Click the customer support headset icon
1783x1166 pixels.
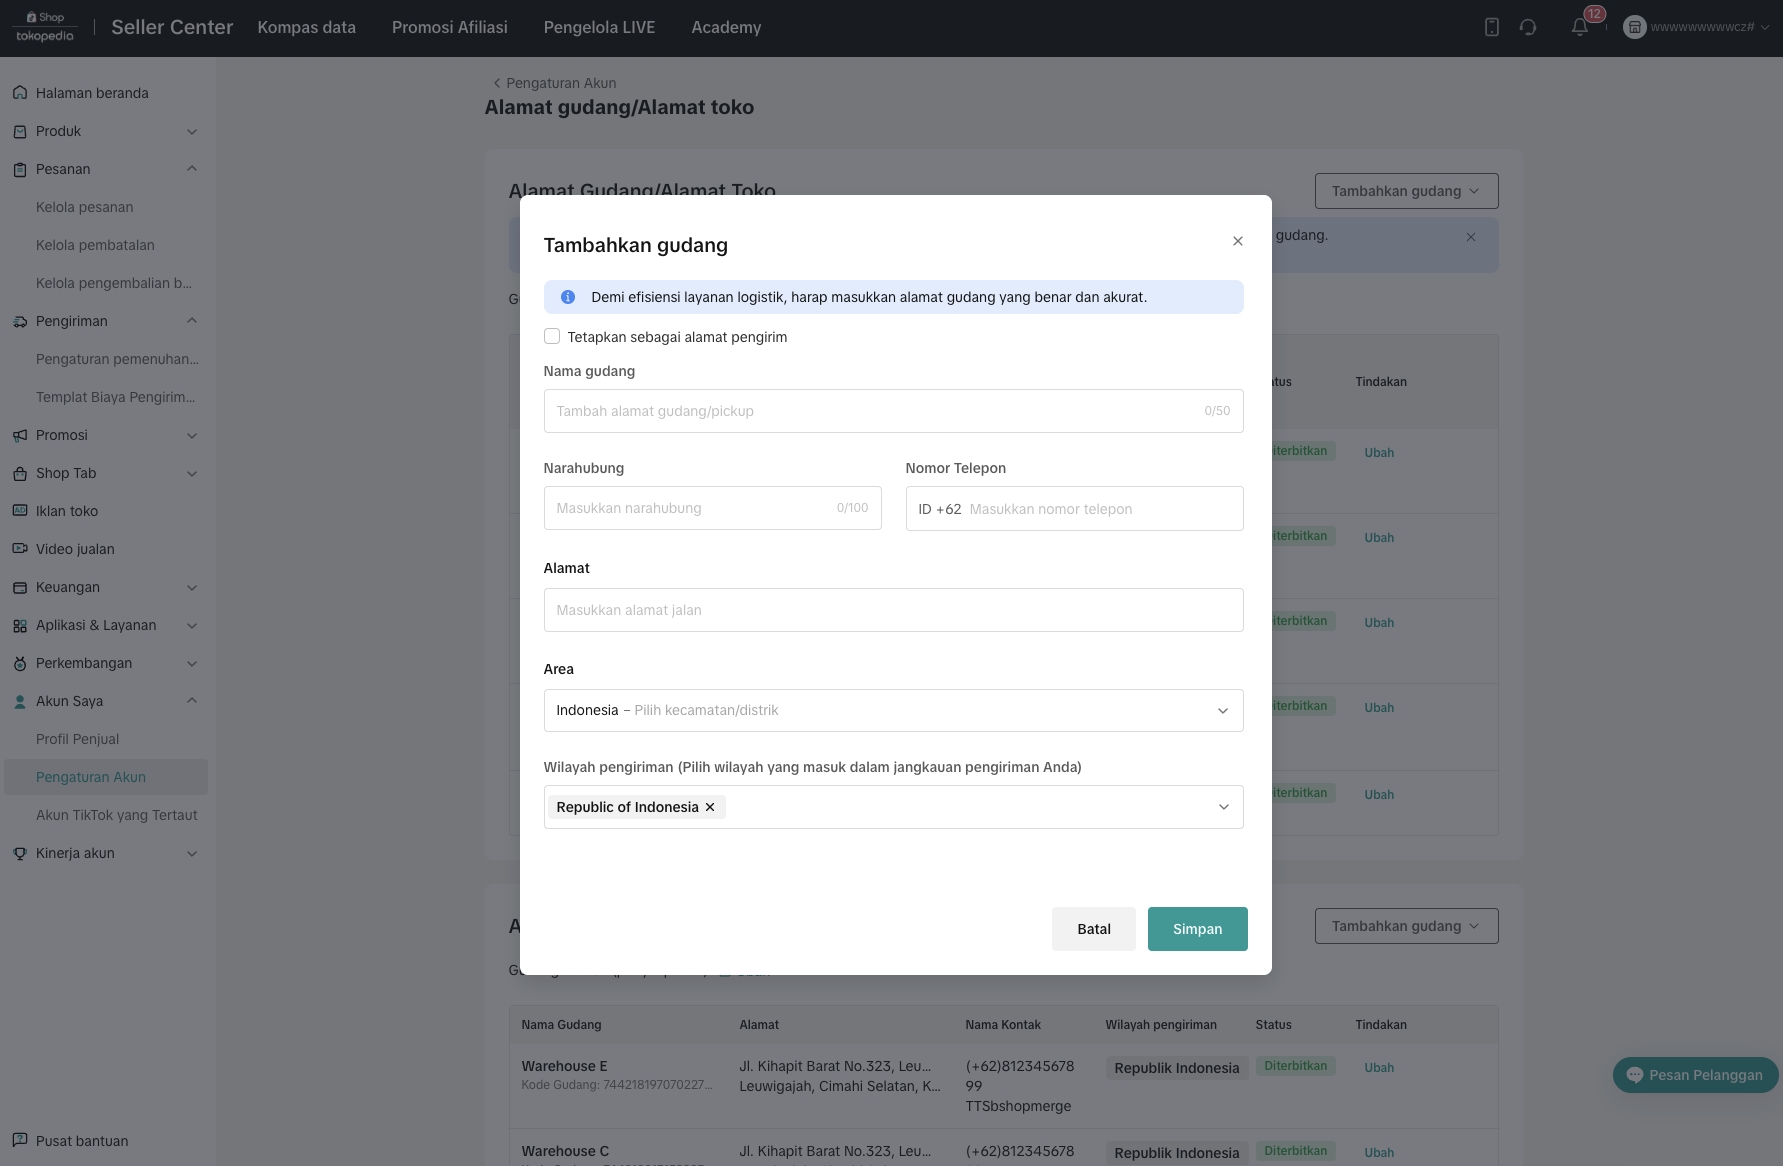coord(1527,28)
